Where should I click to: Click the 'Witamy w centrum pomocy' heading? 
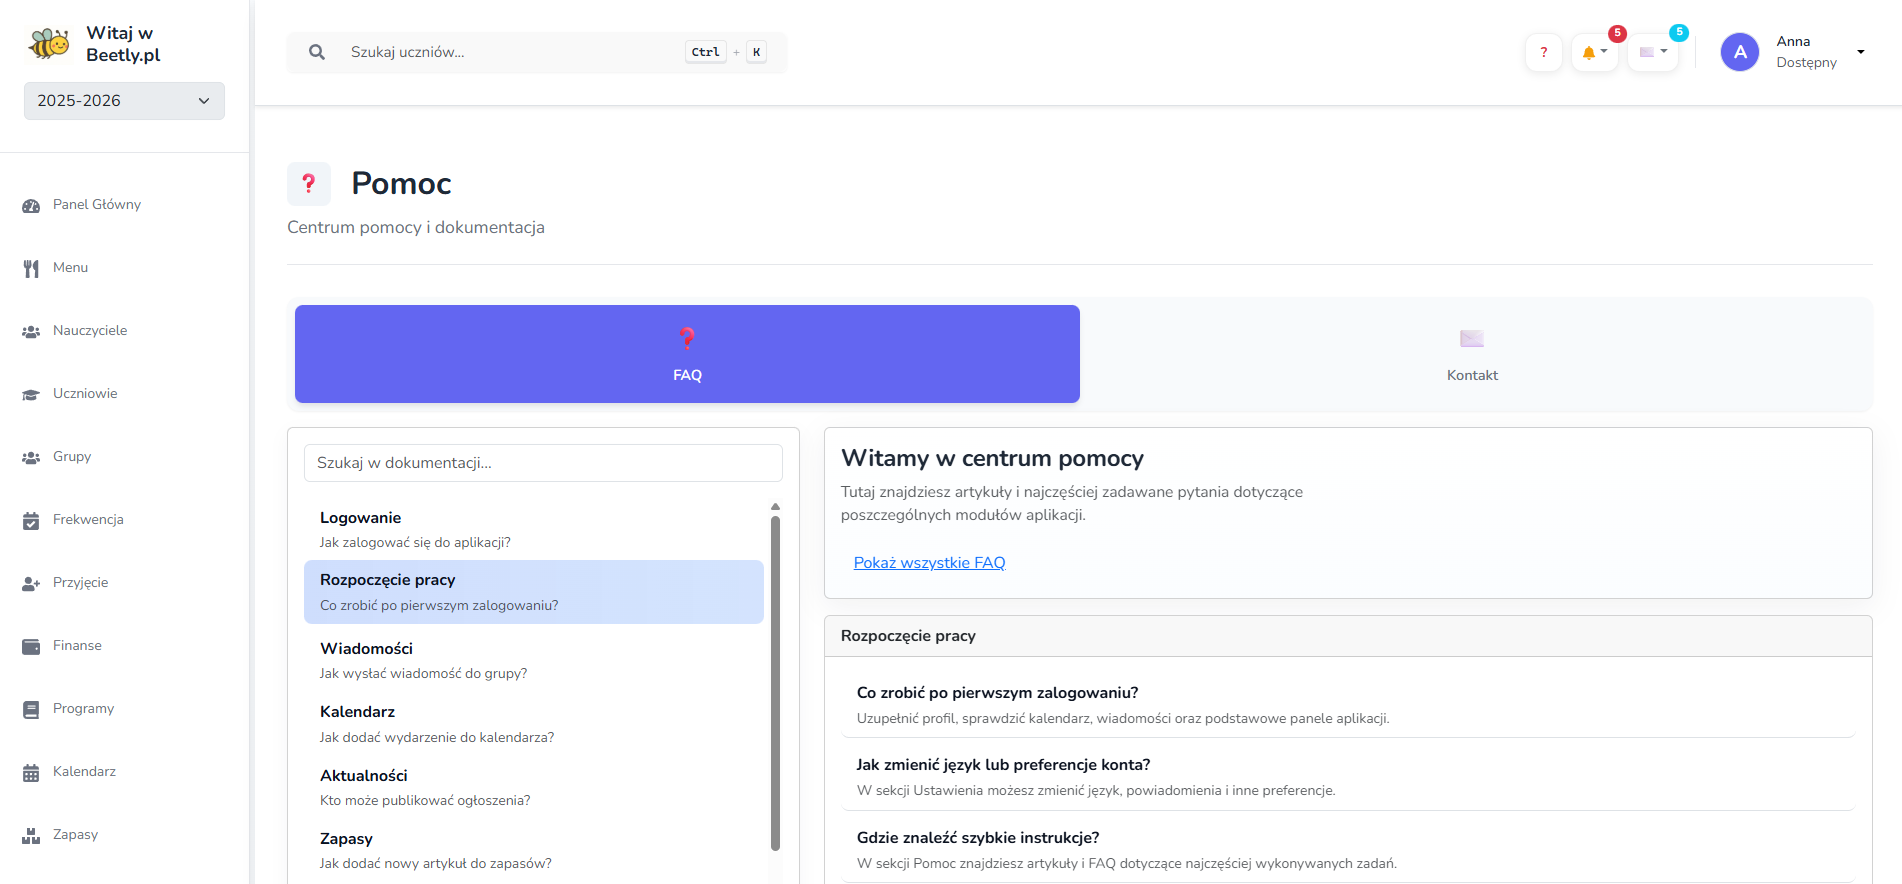click(x=992, y=458)
